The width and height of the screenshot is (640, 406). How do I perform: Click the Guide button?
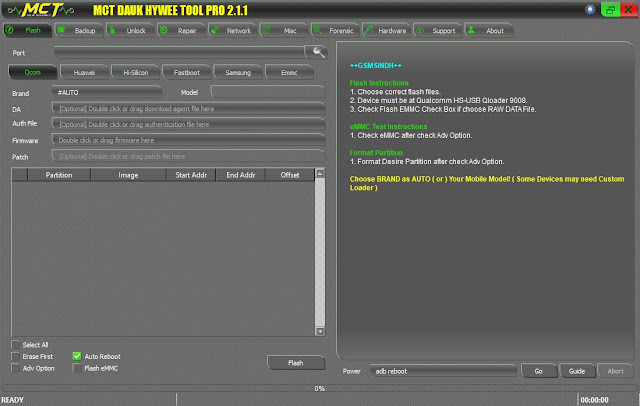click(577, 371)
